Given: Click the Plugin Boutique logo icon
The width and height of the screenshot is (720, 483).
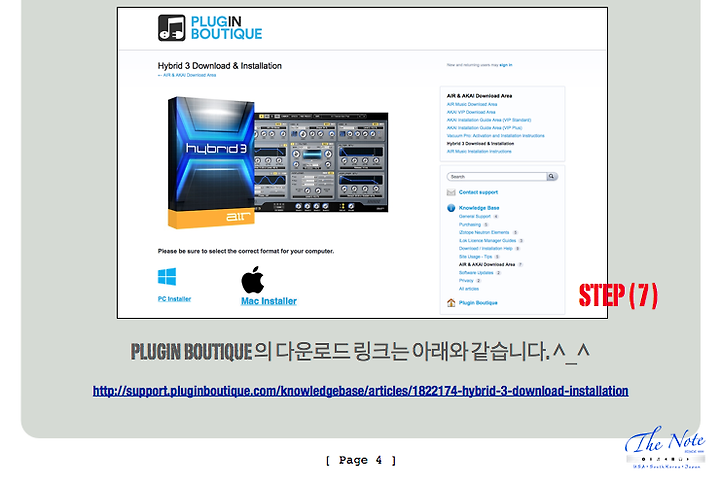Looking at the screenshot, I should [x=172, y=28].
